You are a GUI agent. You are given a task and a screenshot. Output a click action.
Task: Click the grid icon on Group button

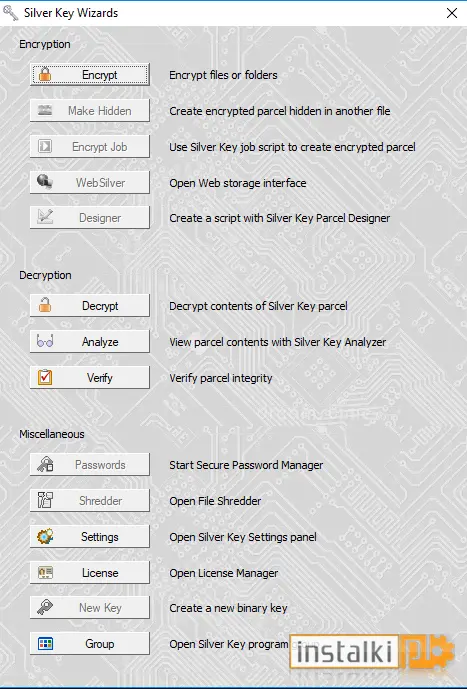(45, 644)
